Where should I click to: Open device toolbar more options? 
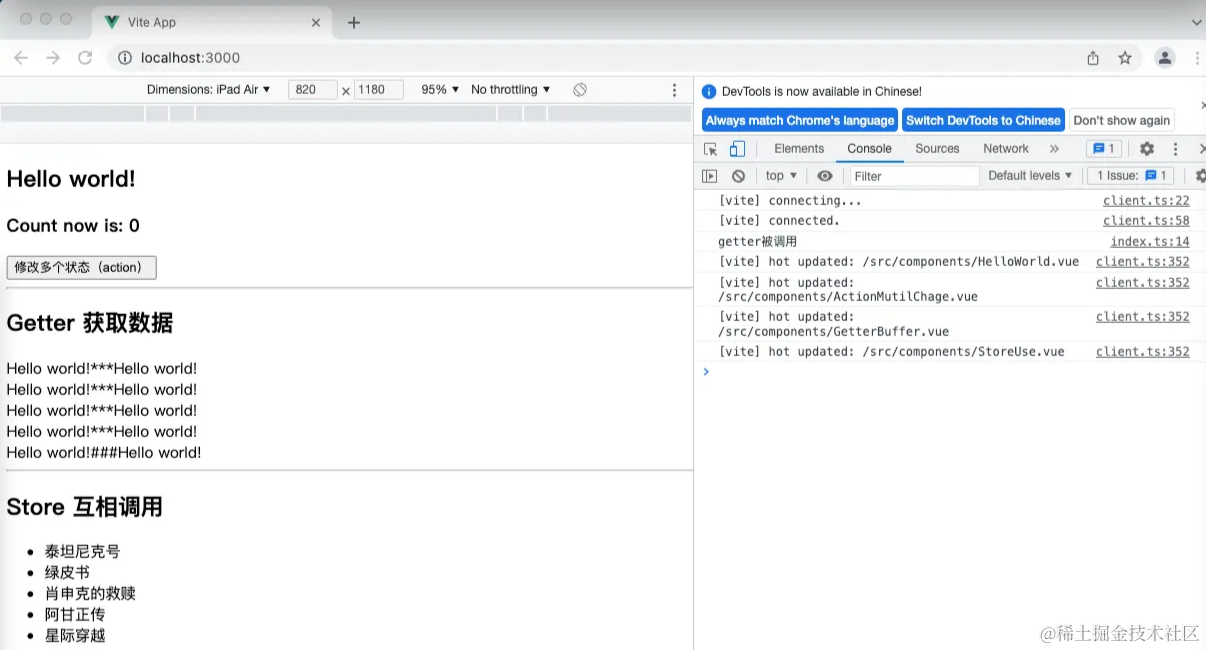coord(675,90)
